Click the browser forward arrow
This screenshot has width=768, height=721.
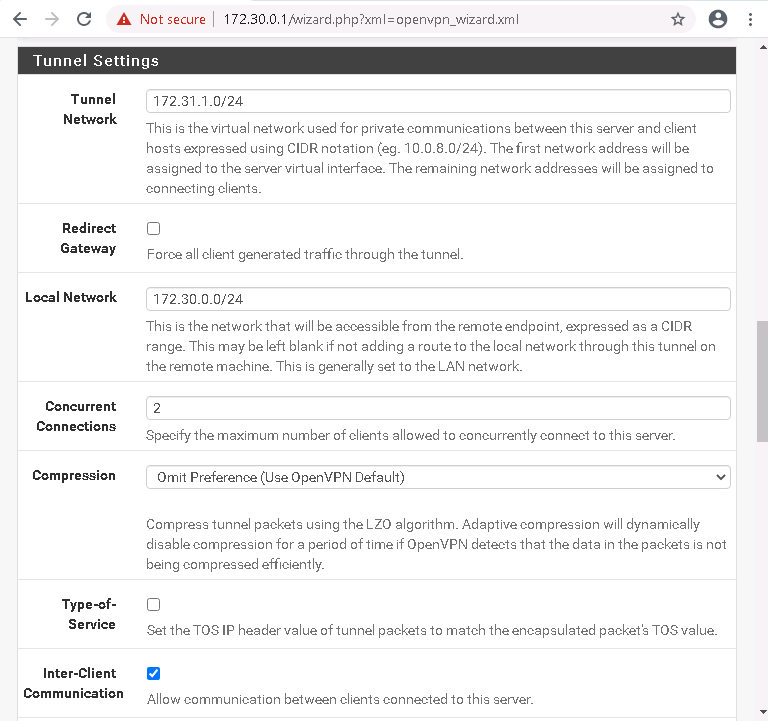(52, 19)
